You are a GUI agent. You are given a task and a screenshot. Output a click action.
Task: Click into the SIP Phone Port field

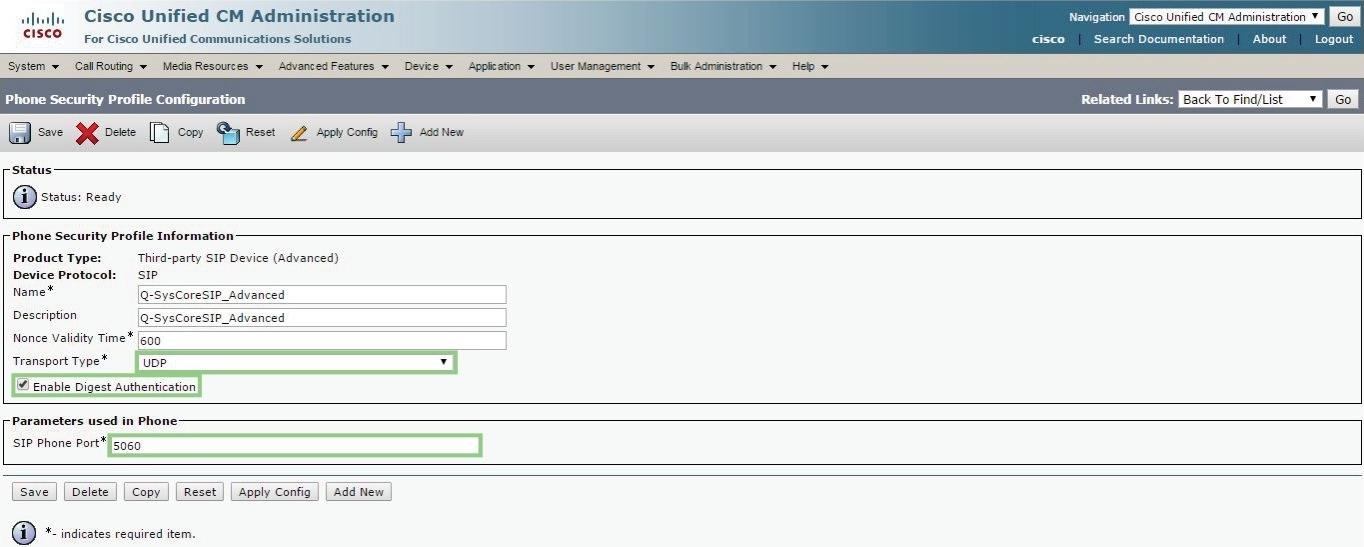coord(295,446)
